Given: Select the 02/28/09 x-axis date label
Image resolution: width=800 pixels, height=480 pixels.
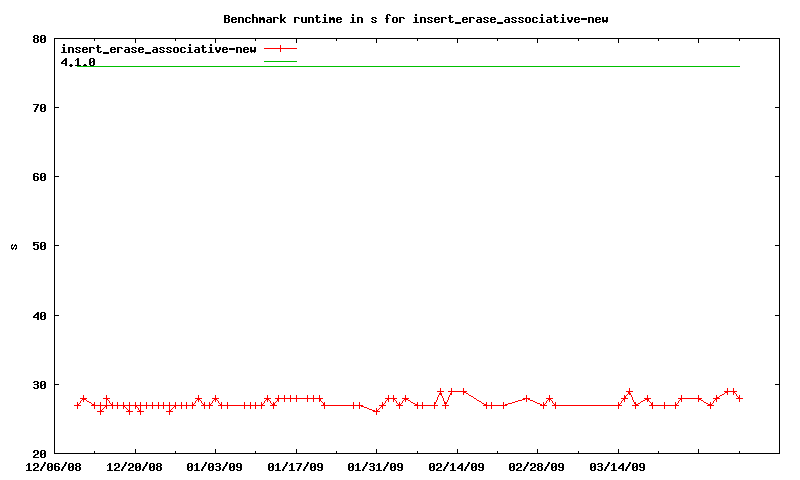Looking at the screenshot, I should [x=537, y=466].
